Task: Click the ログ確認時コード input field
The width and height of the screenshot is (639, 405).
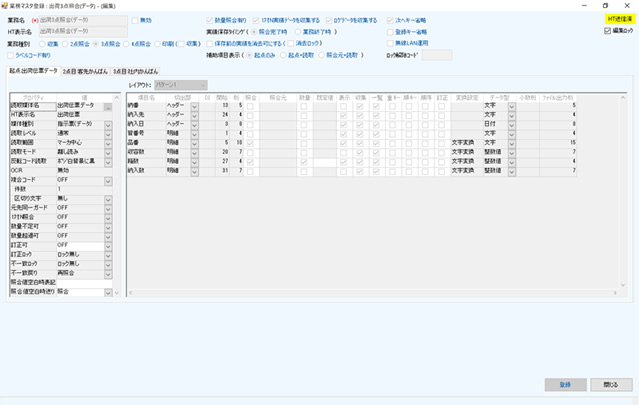Action: point(442,56)
